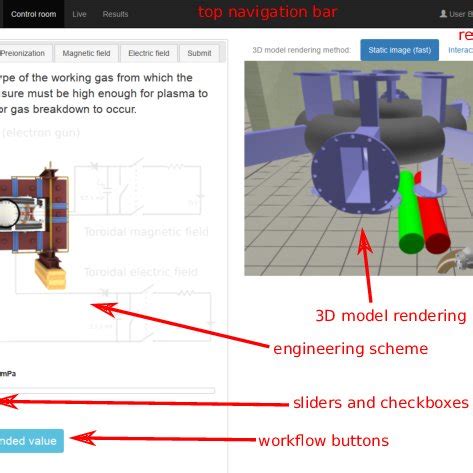
Task: Switch to Interactive rendering method
Action: 460,50
